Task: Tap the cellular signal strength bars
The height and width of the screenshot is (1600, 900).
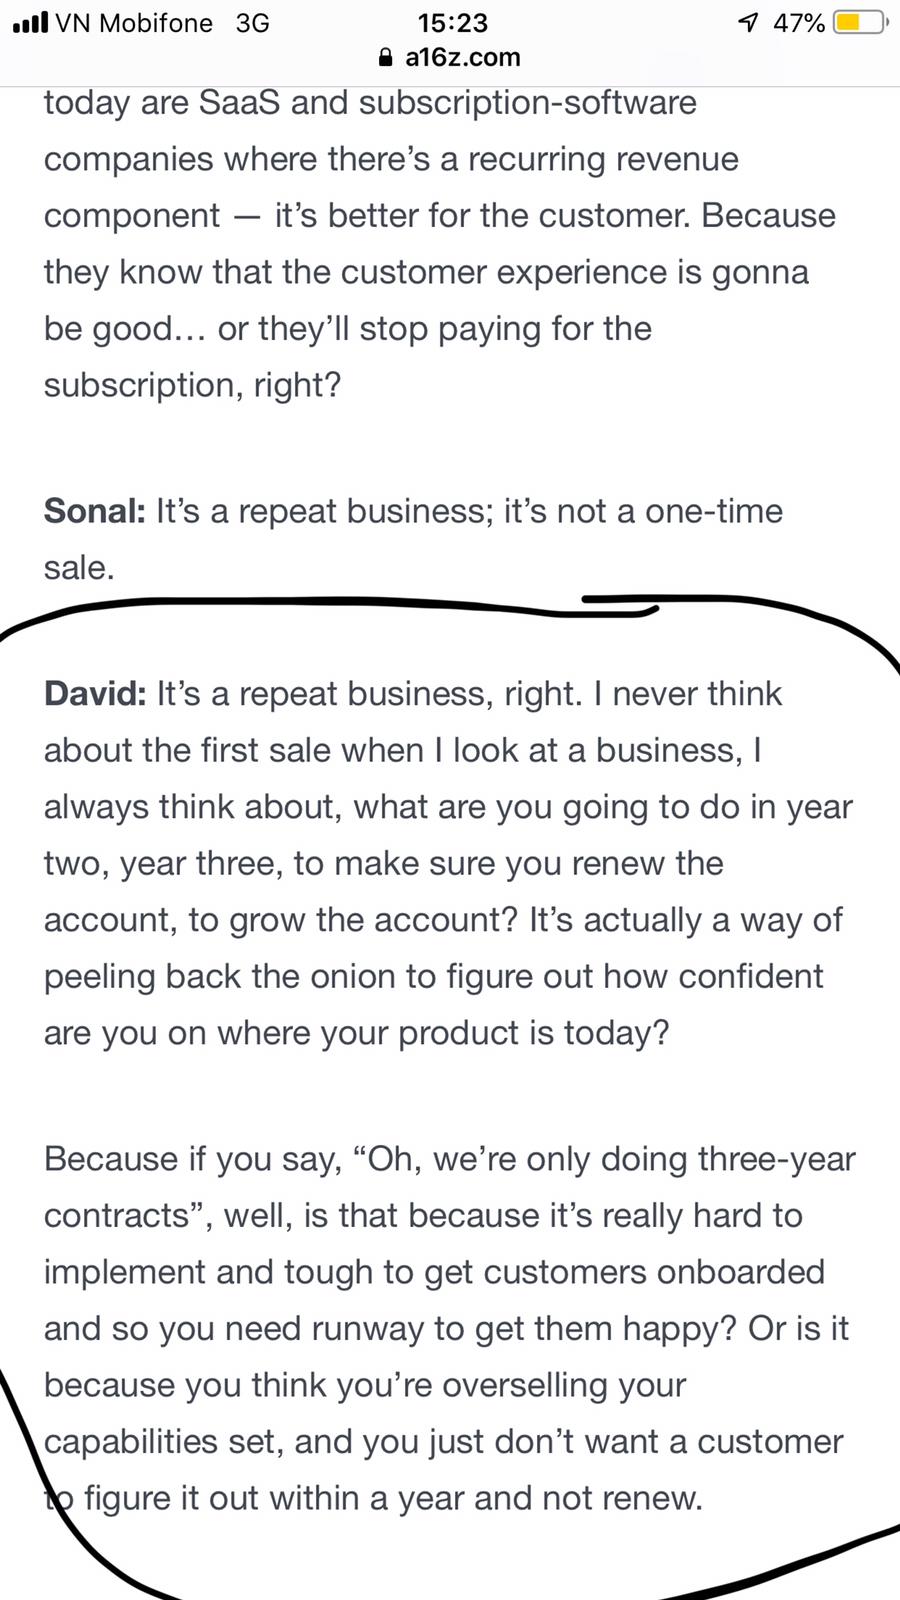Action: click(x=30, y=23)
